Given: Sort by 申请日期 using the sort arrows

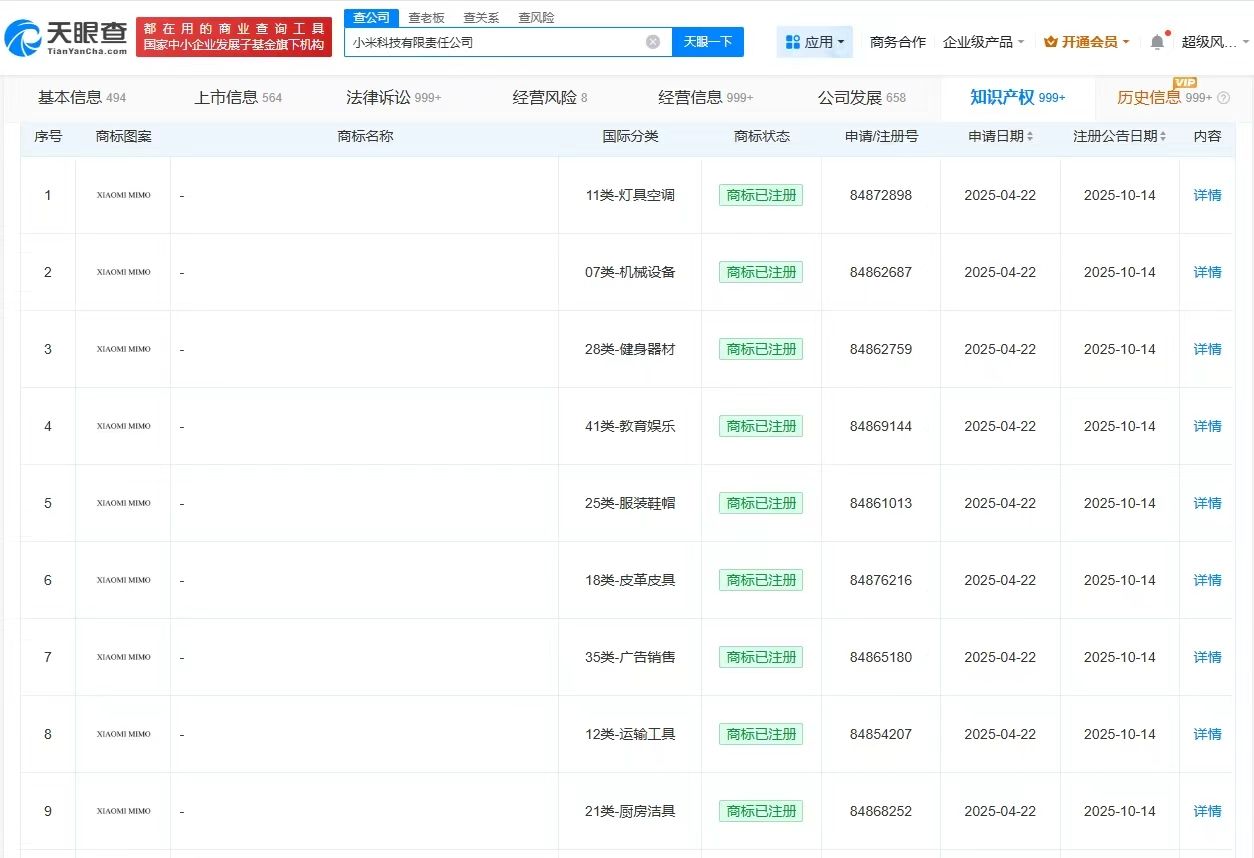Looking at the screenshot, I should point(1029,136).
